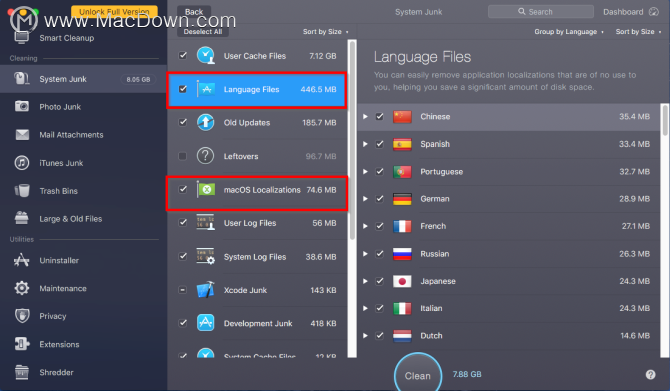Select the Privacy shield icon
The width and height of the screenshot is (670, 391).
pos(22,316)
